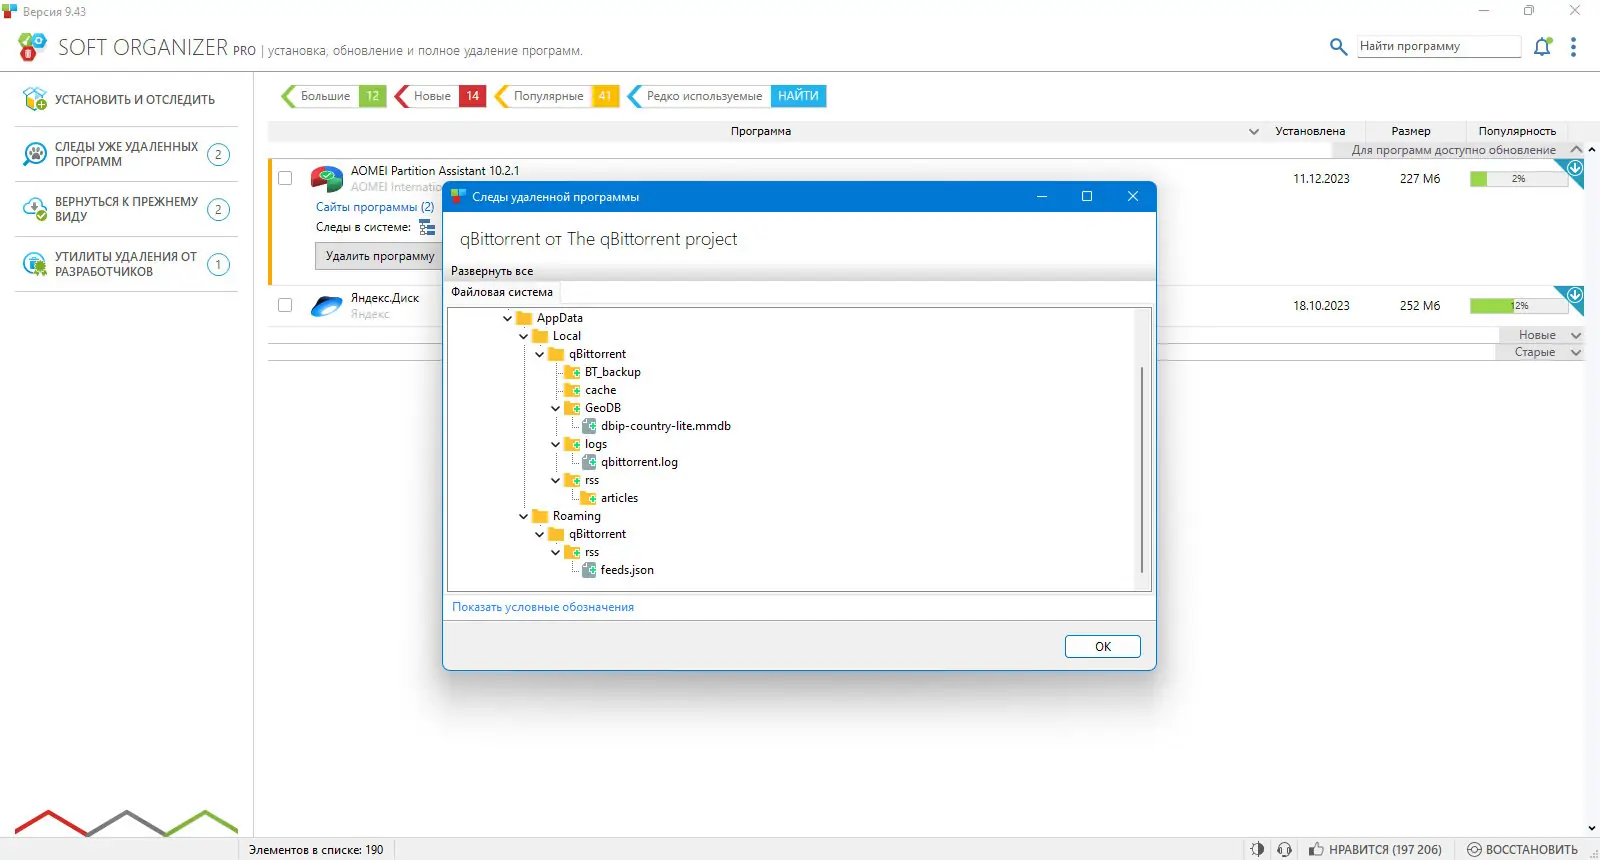Open Показать условные обозначения link
This screenshot has height=860, width=1600.
(x=543, y=607)
